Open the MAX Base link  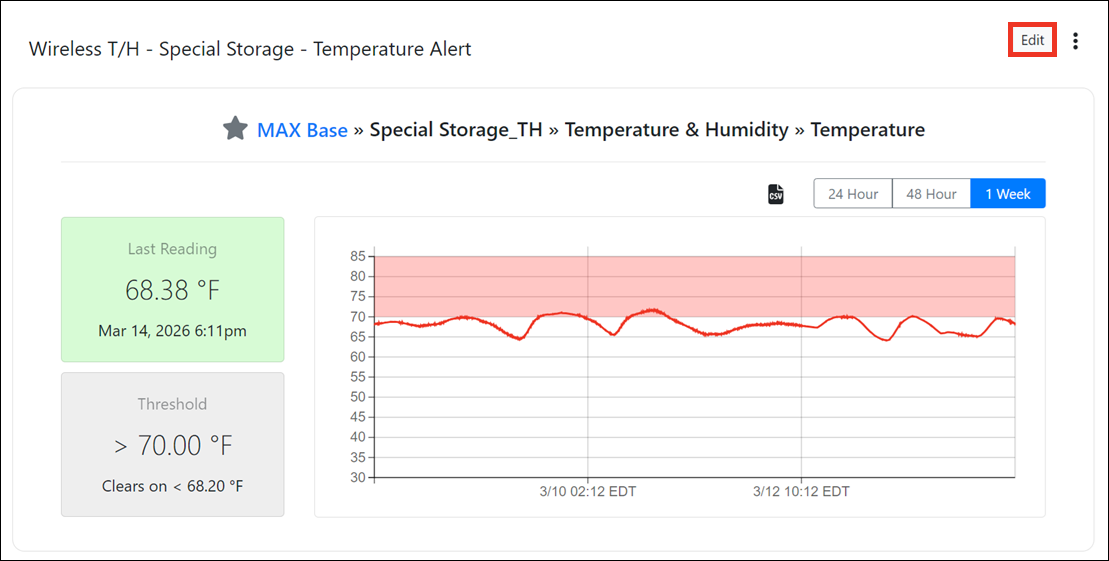[302, 130]
